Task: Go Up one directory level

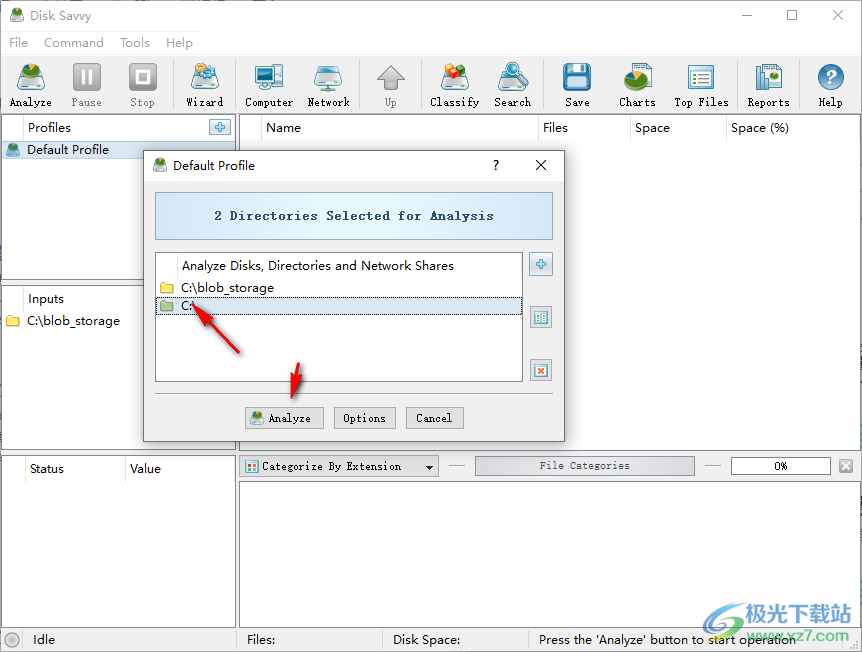Action: click(x=390, y=85)
